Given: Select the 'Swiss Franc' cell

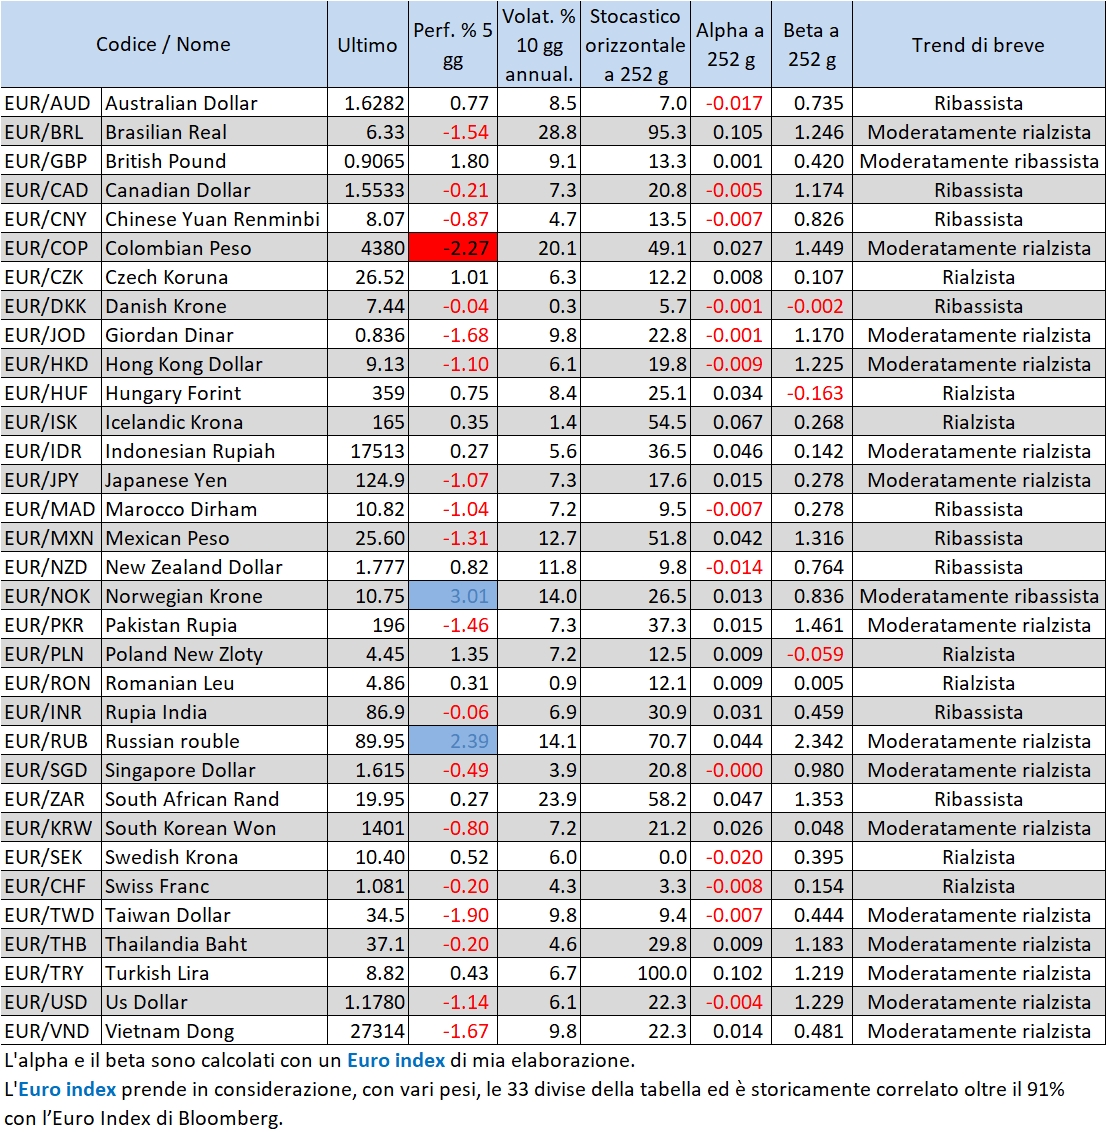Looking at the screenshot, I should tap(214, 886).
